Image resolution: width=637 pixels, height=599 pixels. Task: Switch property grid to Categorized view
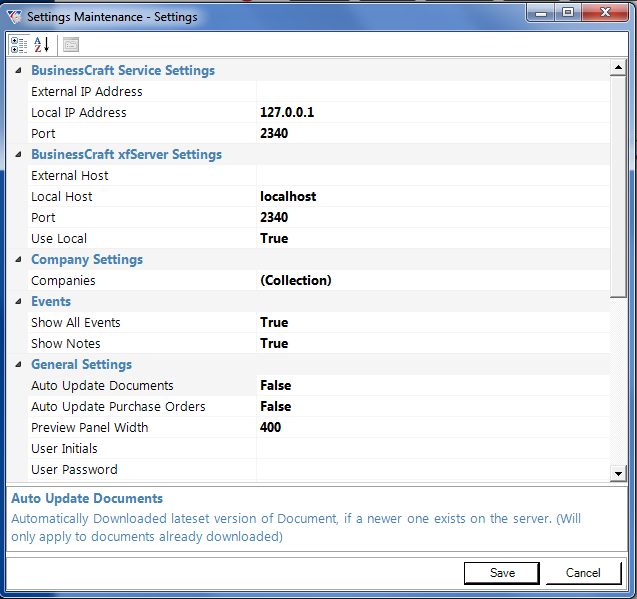19,45
